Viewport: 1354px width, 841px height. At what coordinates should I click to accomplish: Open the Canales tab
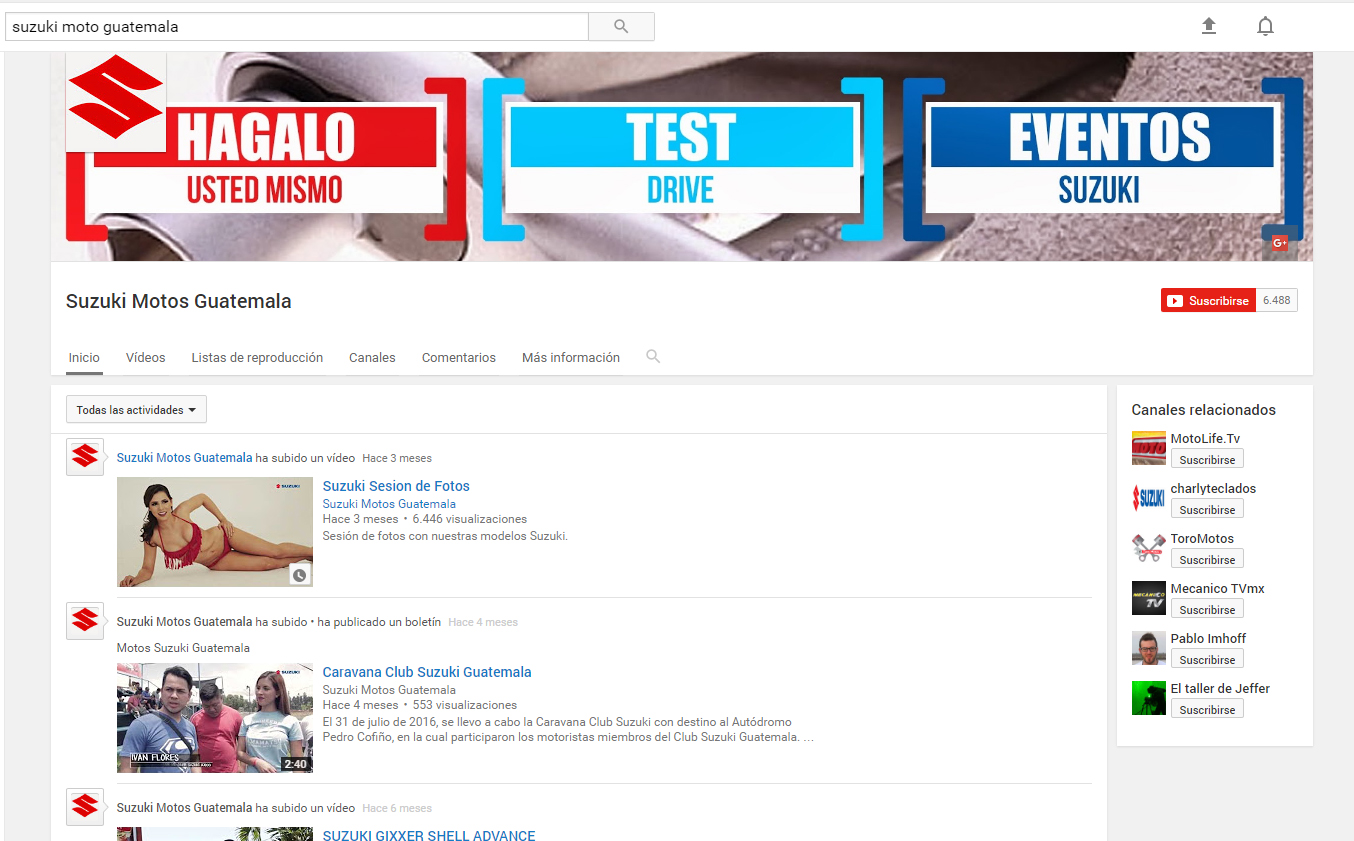click(372, 357)
